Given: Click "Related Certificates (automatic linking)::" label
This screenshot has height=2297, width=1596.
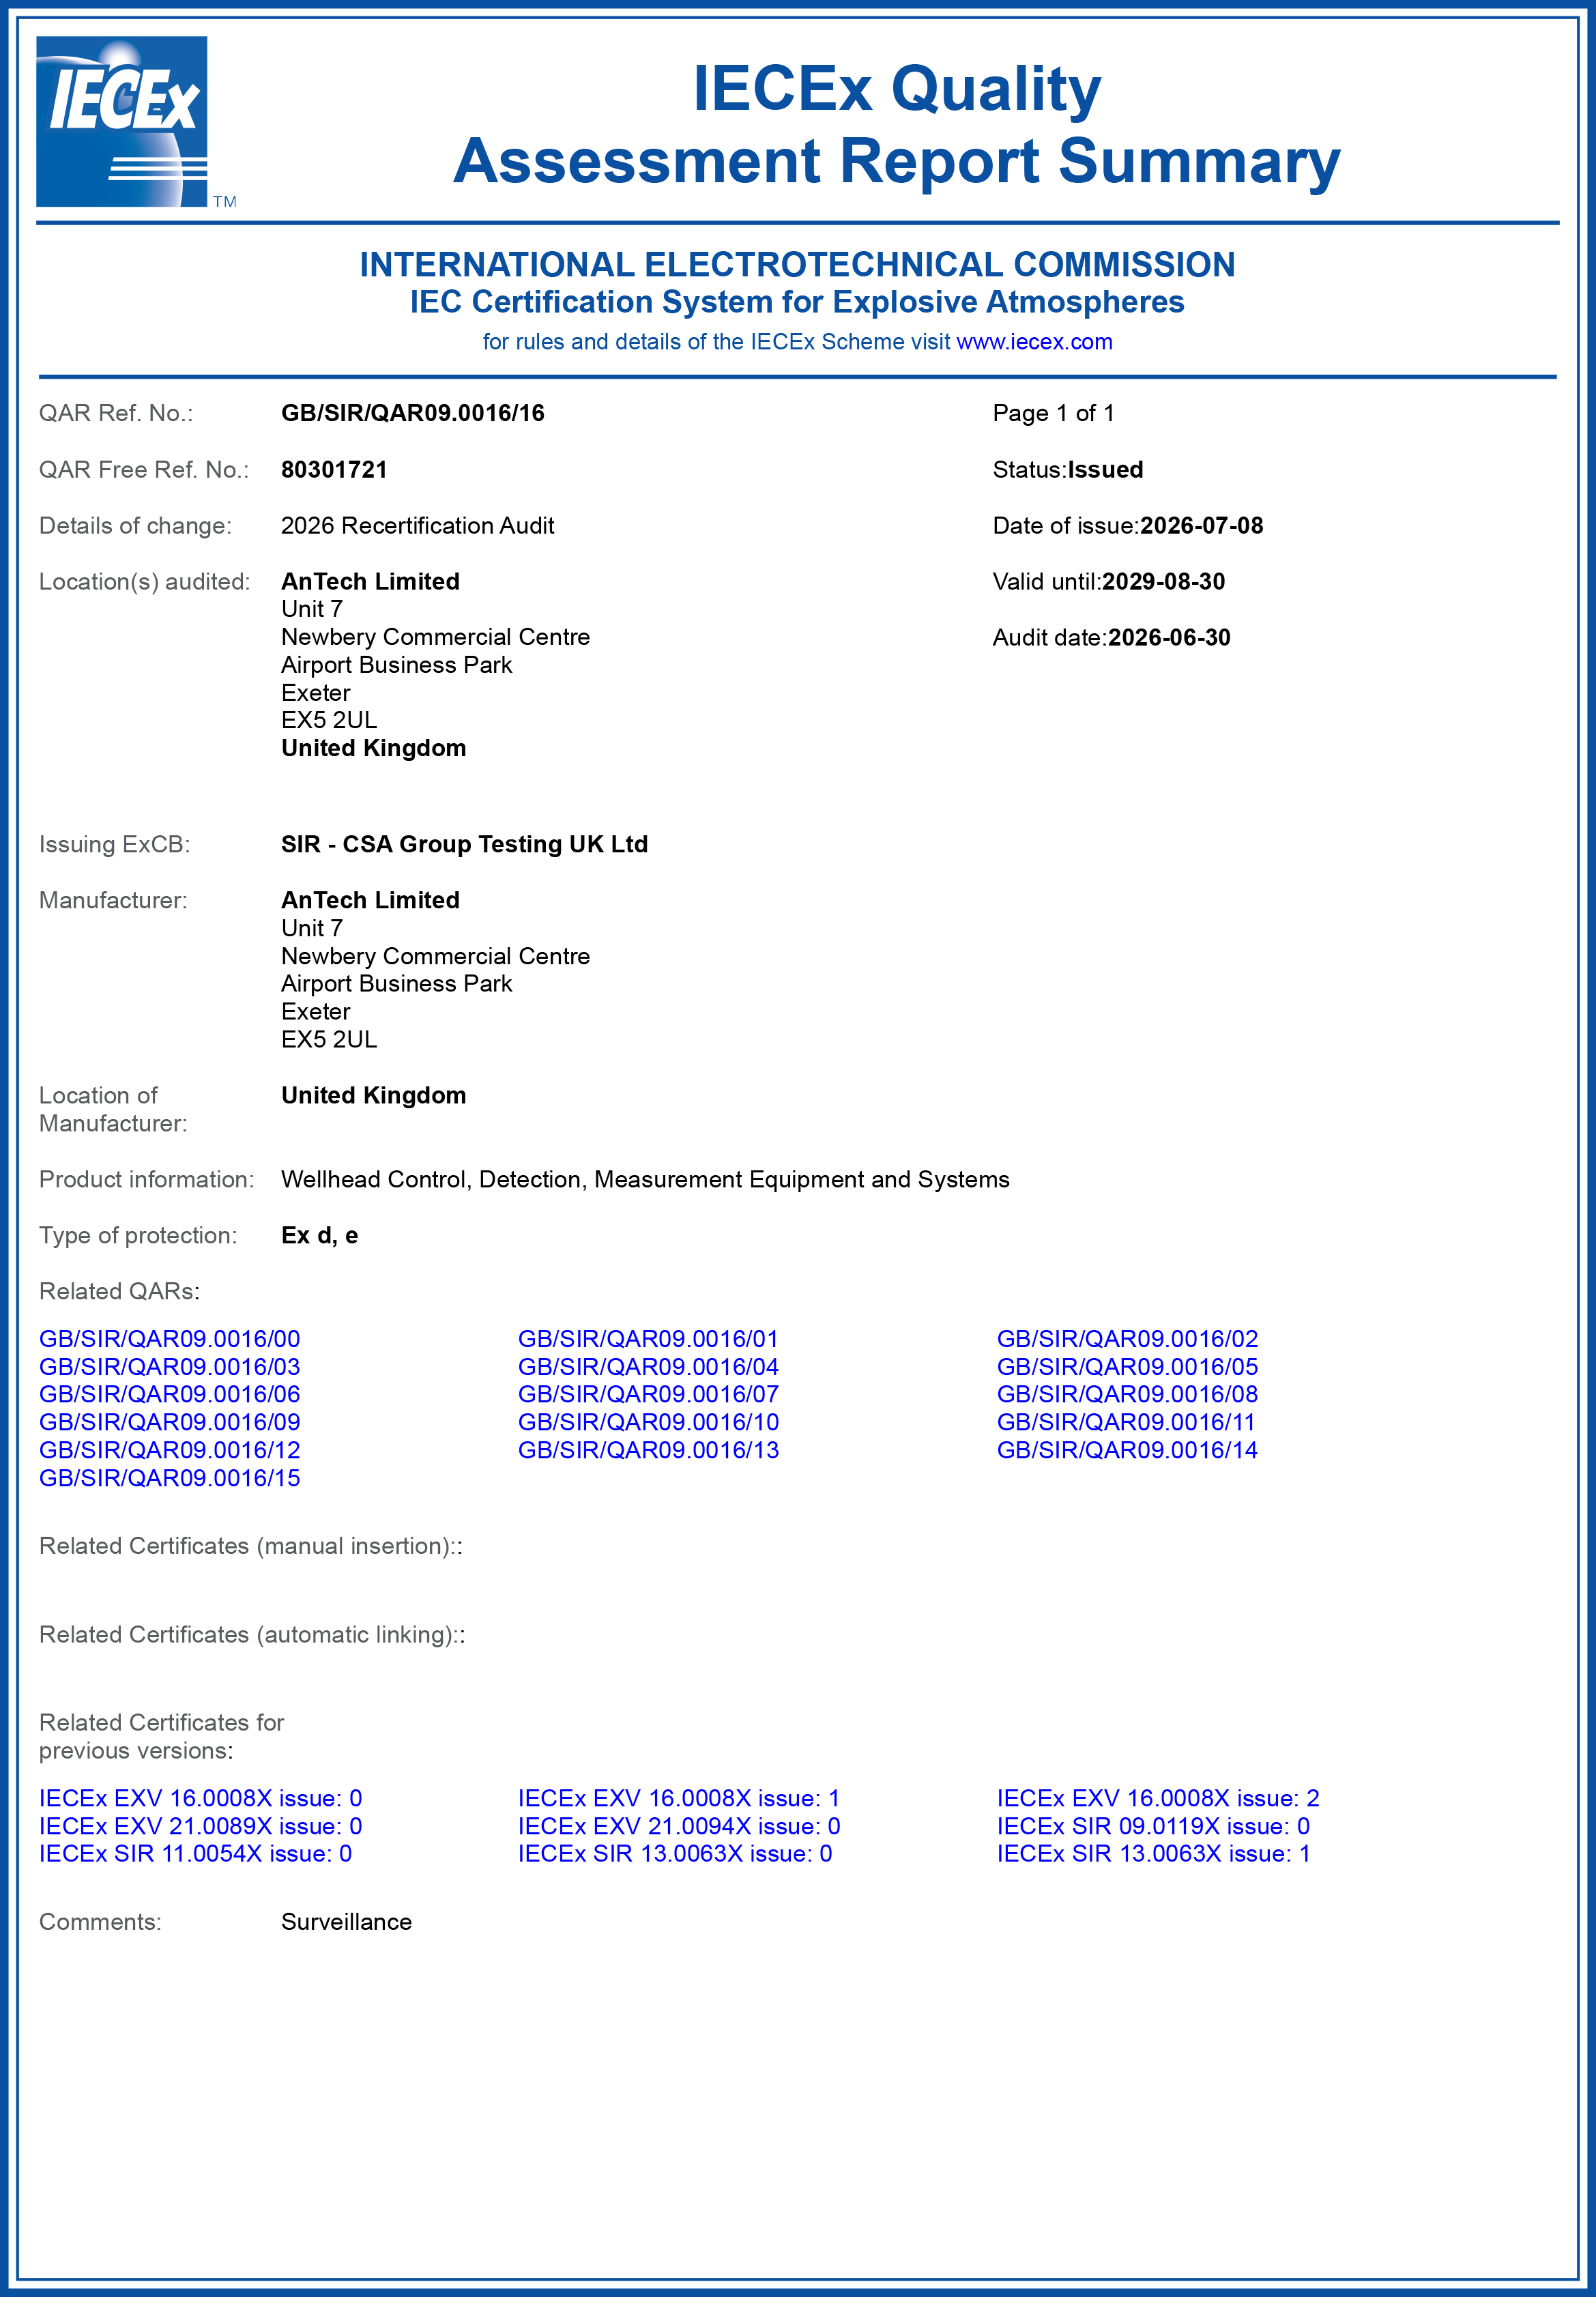Looking at the screenshot, I should (252, 1634).
